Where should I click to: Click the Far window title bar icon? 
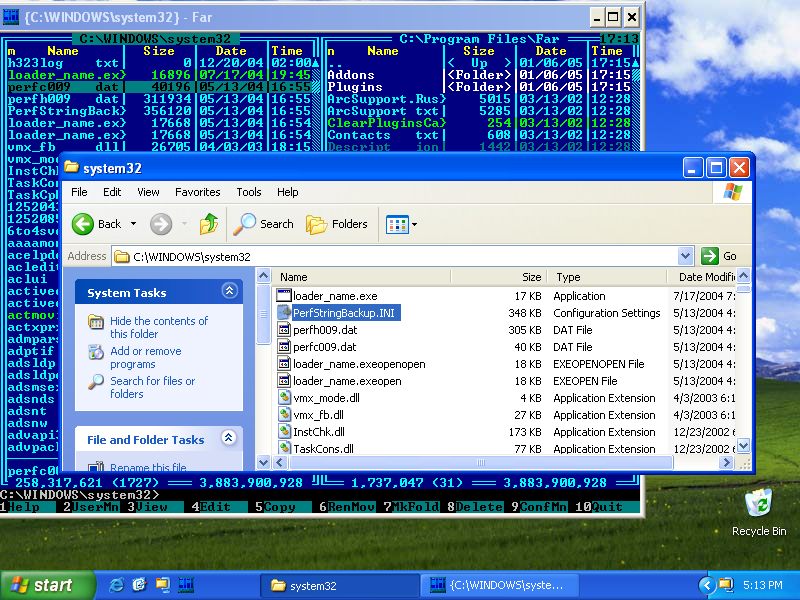click(x=11, y=17)
